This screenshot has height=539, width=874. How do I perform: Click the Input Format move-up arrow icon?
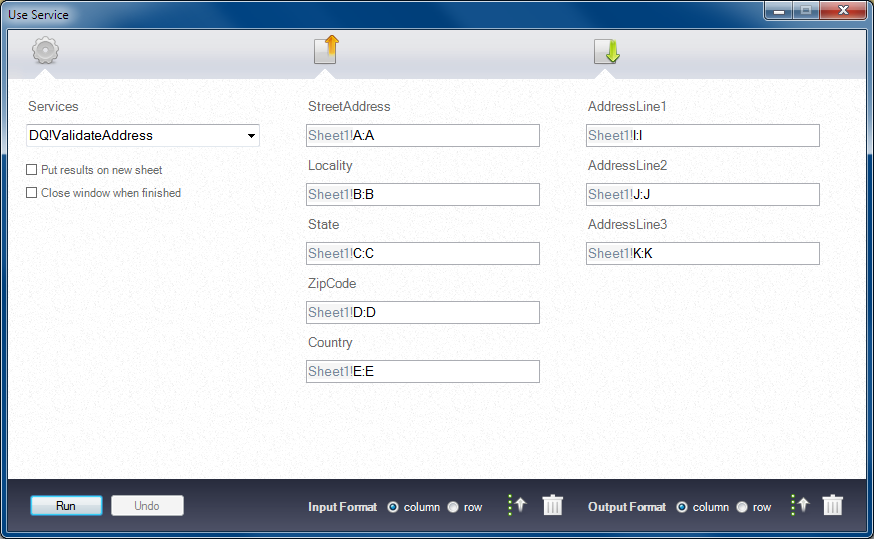coord(517,505)
